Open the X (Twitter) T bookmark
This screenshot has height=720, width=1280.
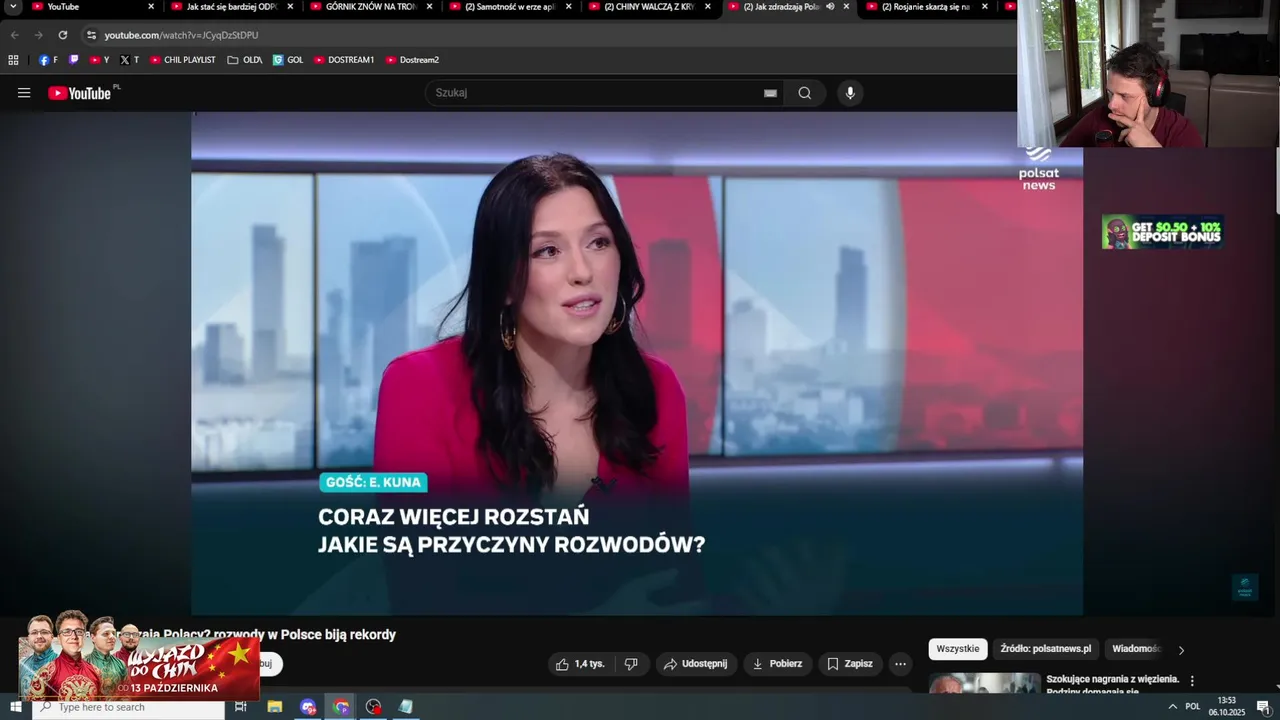click(x=129, y=60)
